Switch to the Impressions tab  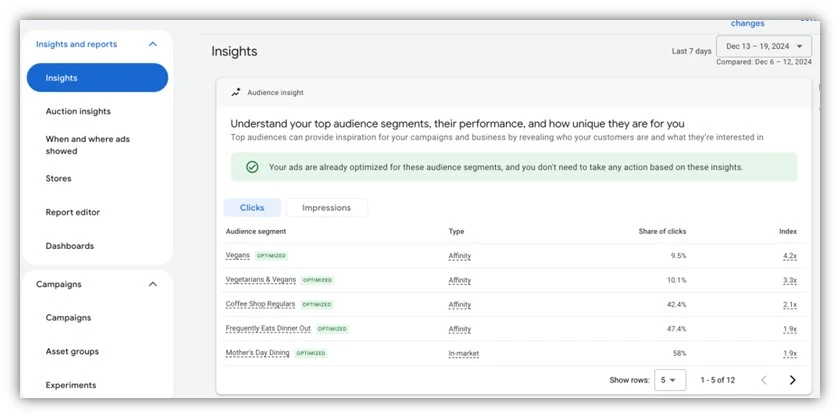pyautogui.click(x=326, y=208)
